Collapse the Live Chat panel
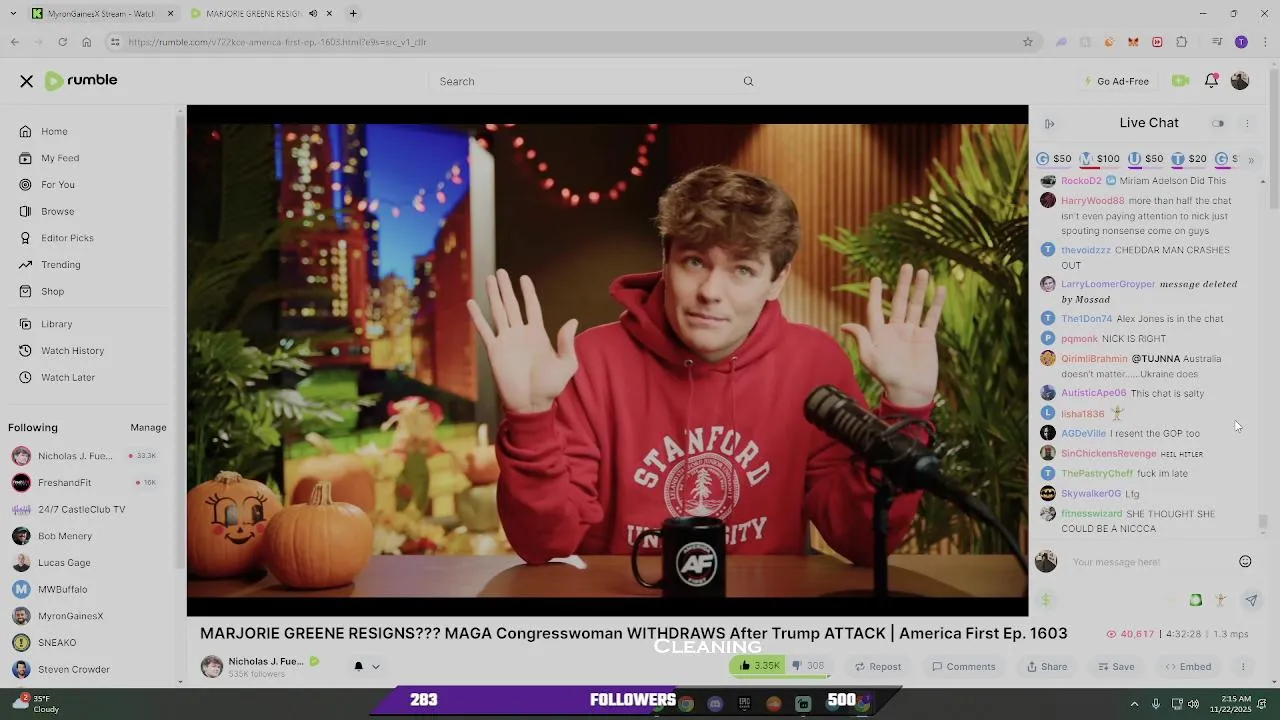This screenshot has height=720, width=1280. (1049, 124)
